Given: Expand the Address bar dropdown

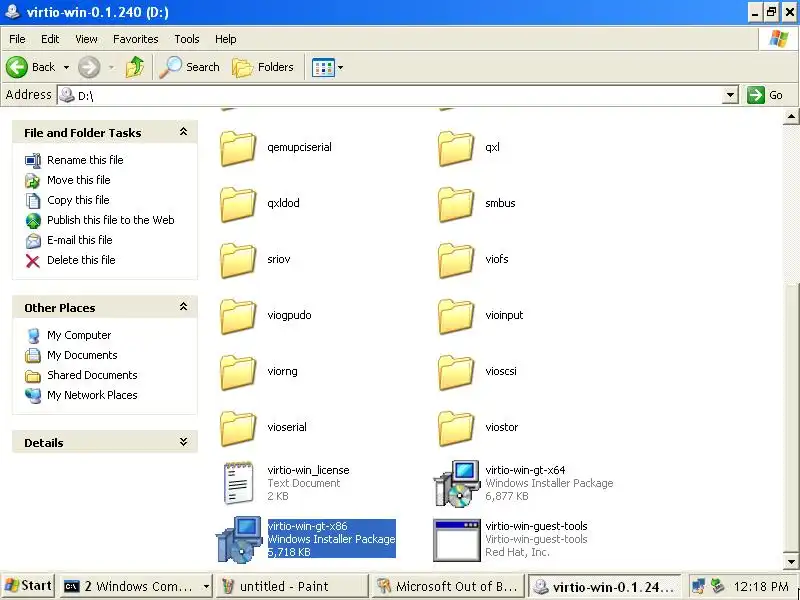Looking at the screenshot, I should click(x=731, y=95).
